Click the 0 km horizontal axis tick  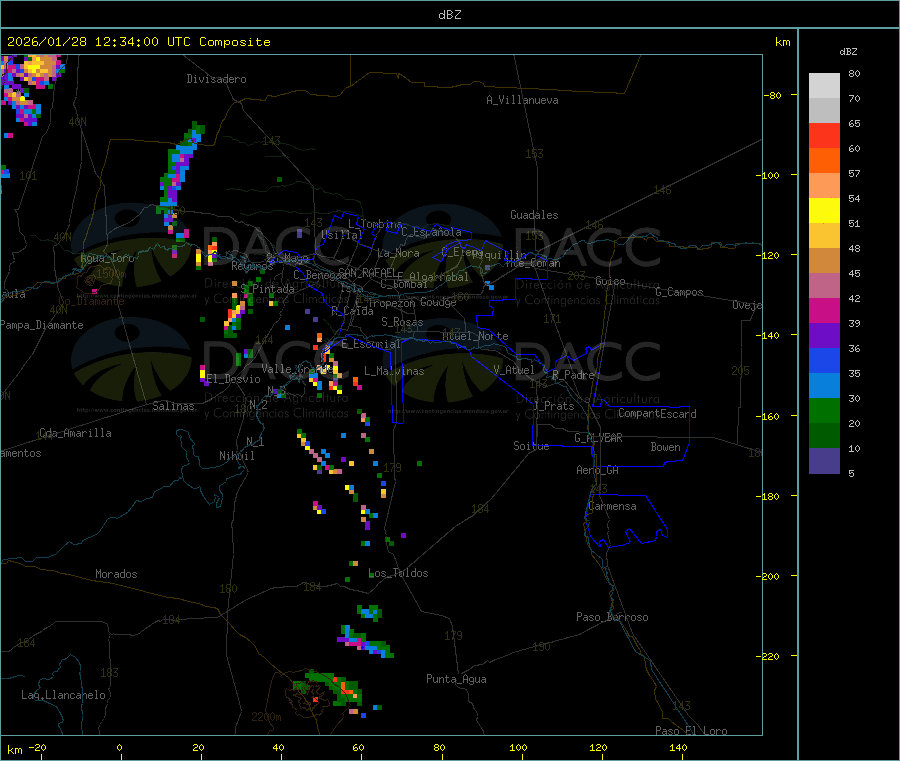point(119,747)
